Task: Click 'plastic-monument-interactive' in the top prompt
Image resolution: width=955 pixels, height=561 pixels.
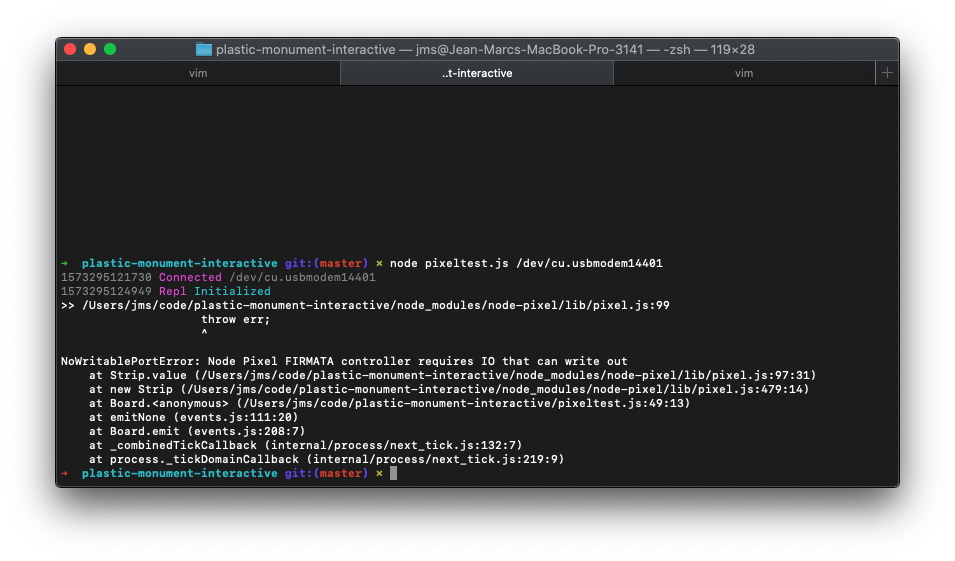Action: (180, 263)
